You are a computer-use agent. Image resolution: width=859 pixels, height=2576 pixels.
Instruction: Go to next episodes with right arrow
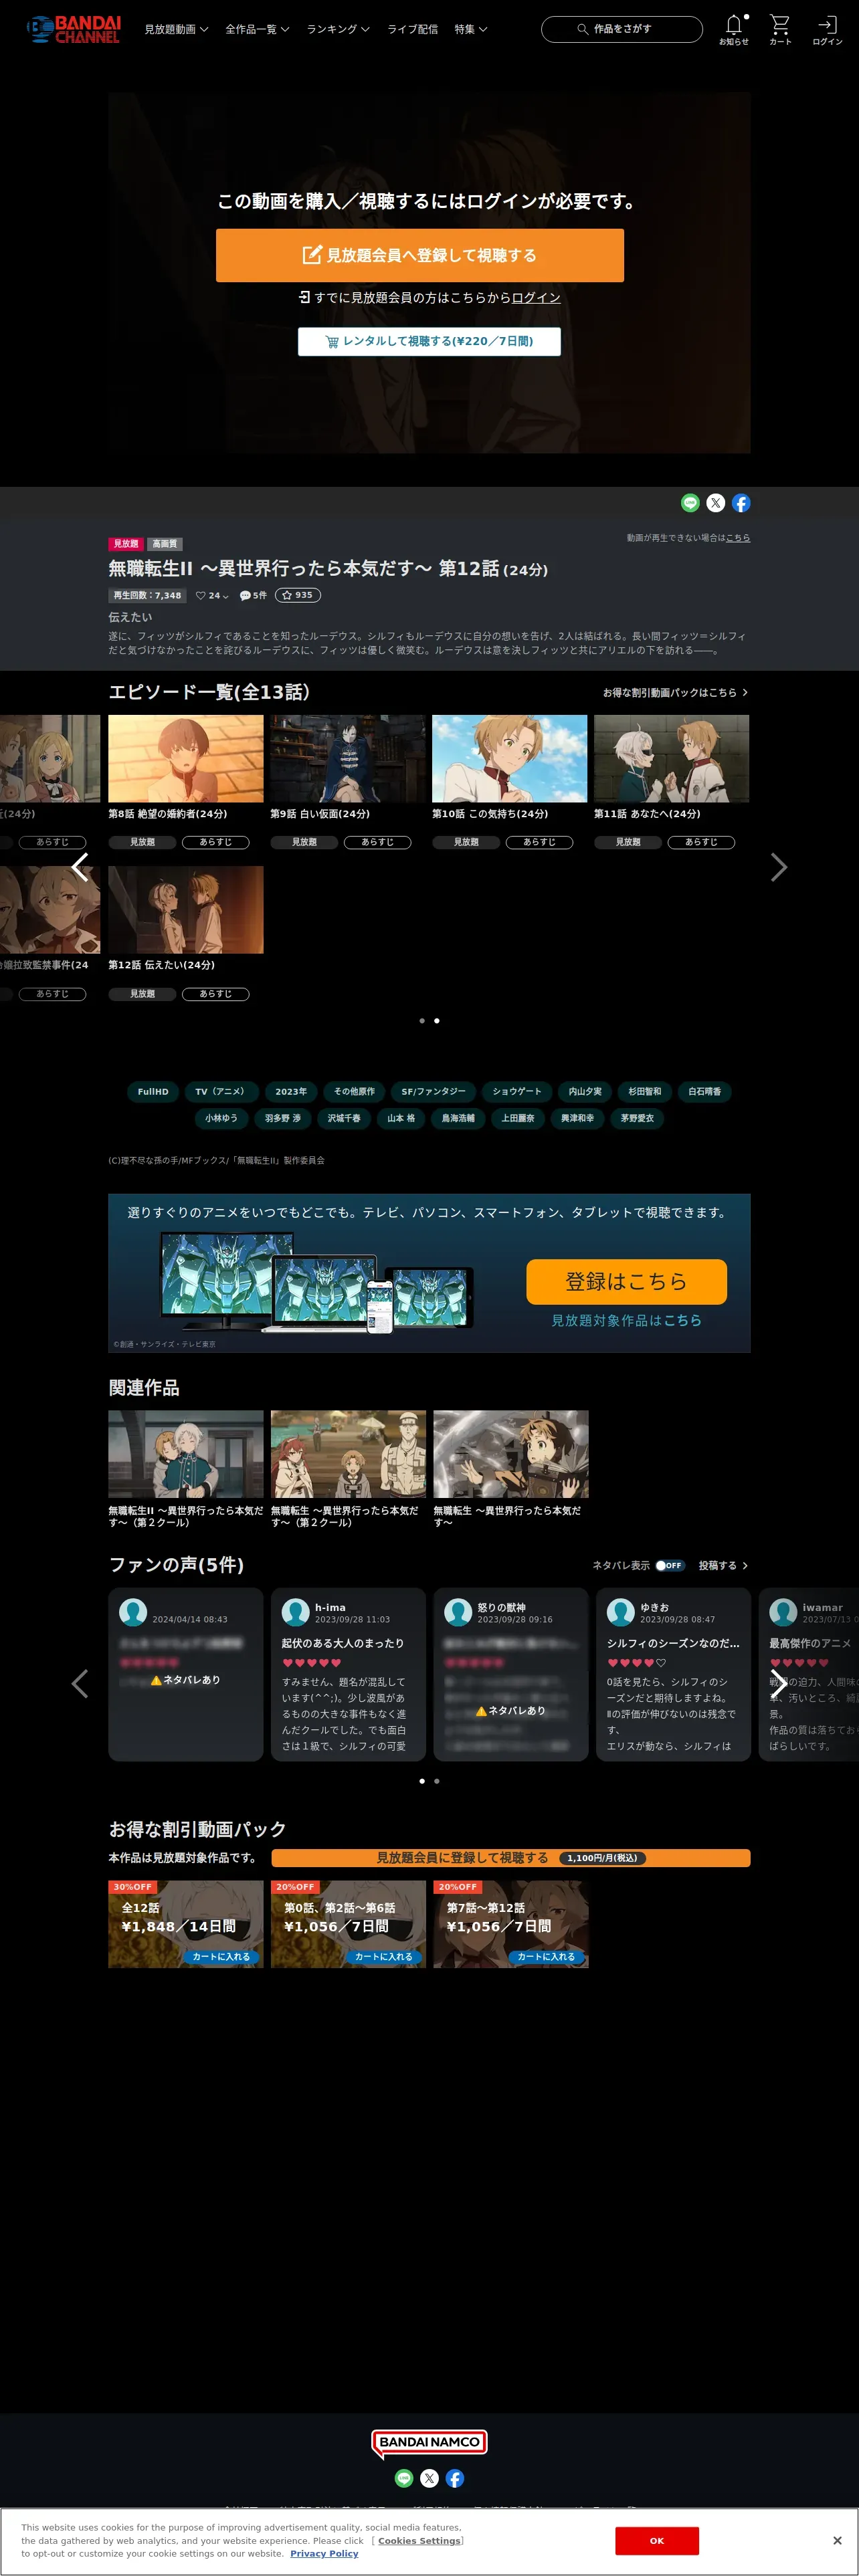tap(779, 867)
